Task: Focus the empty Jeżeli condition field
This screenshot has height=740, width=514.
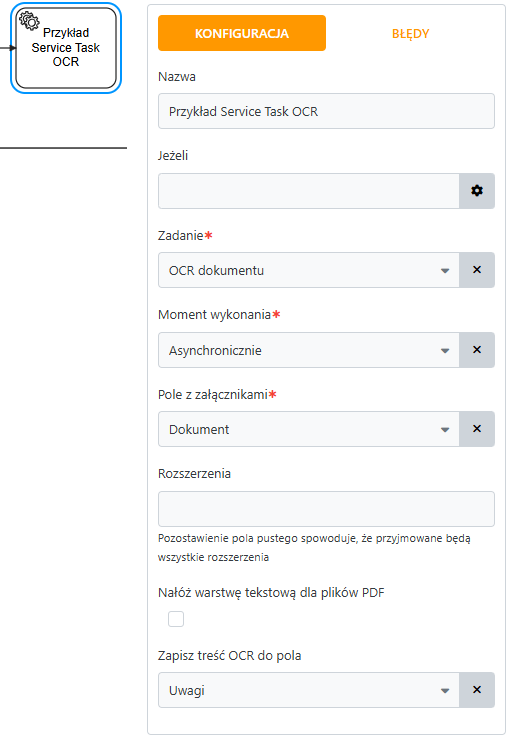Action: [309, 191]
